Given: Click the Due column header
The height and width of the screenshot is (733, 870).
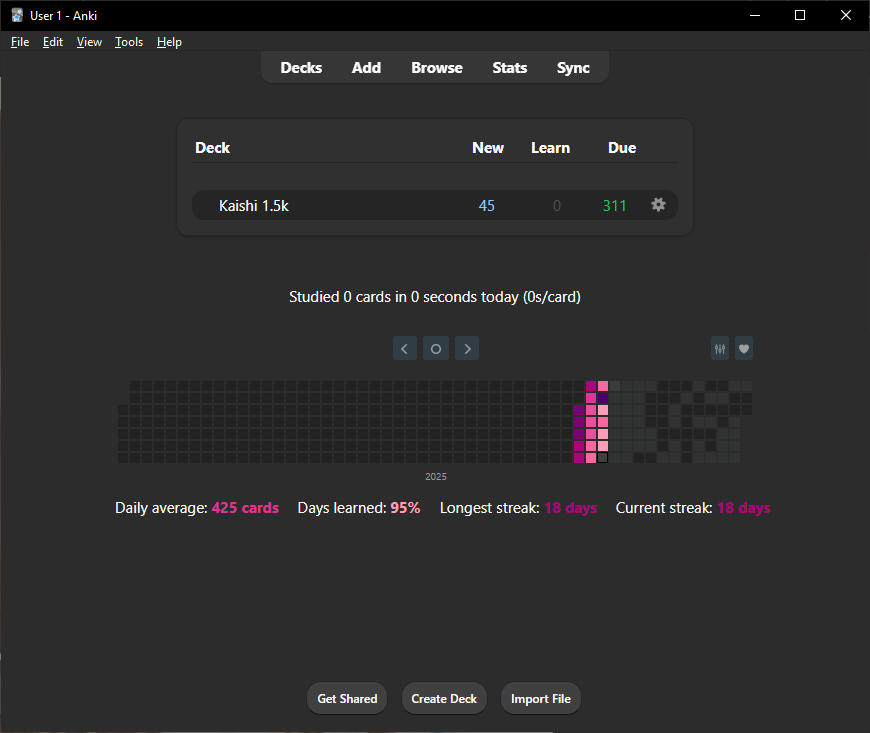Looking at the screenshot, I should [622, 148].
